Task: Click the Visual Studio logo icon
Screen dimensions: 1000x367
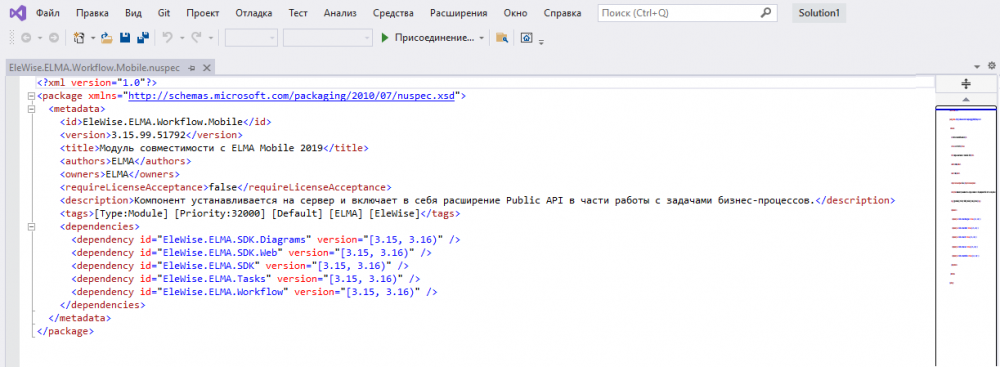Action: tap(18, 13)
